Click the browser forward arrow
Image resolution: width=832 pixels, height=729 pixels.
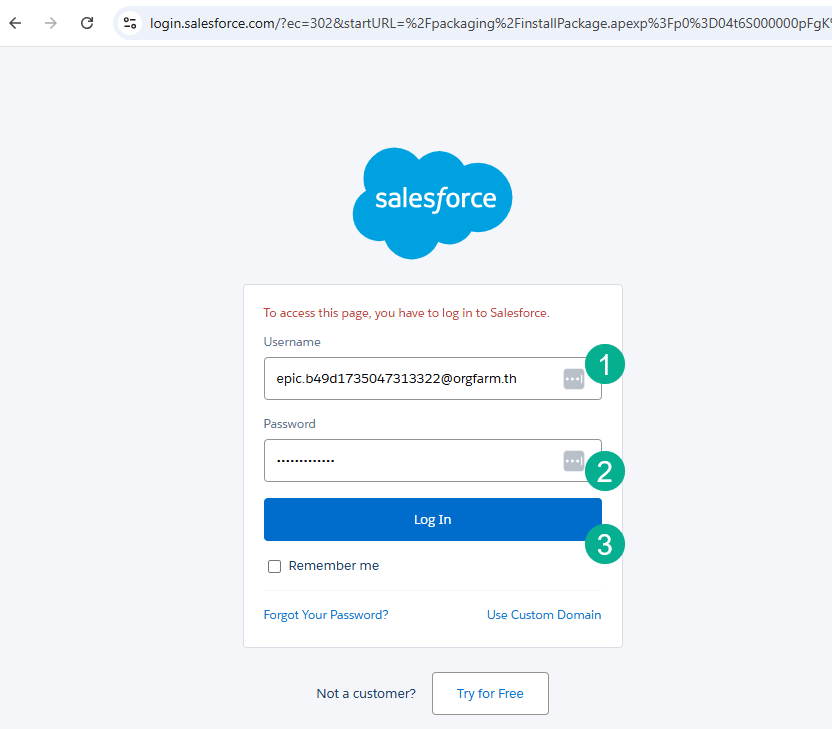click(x=51, y=22)
